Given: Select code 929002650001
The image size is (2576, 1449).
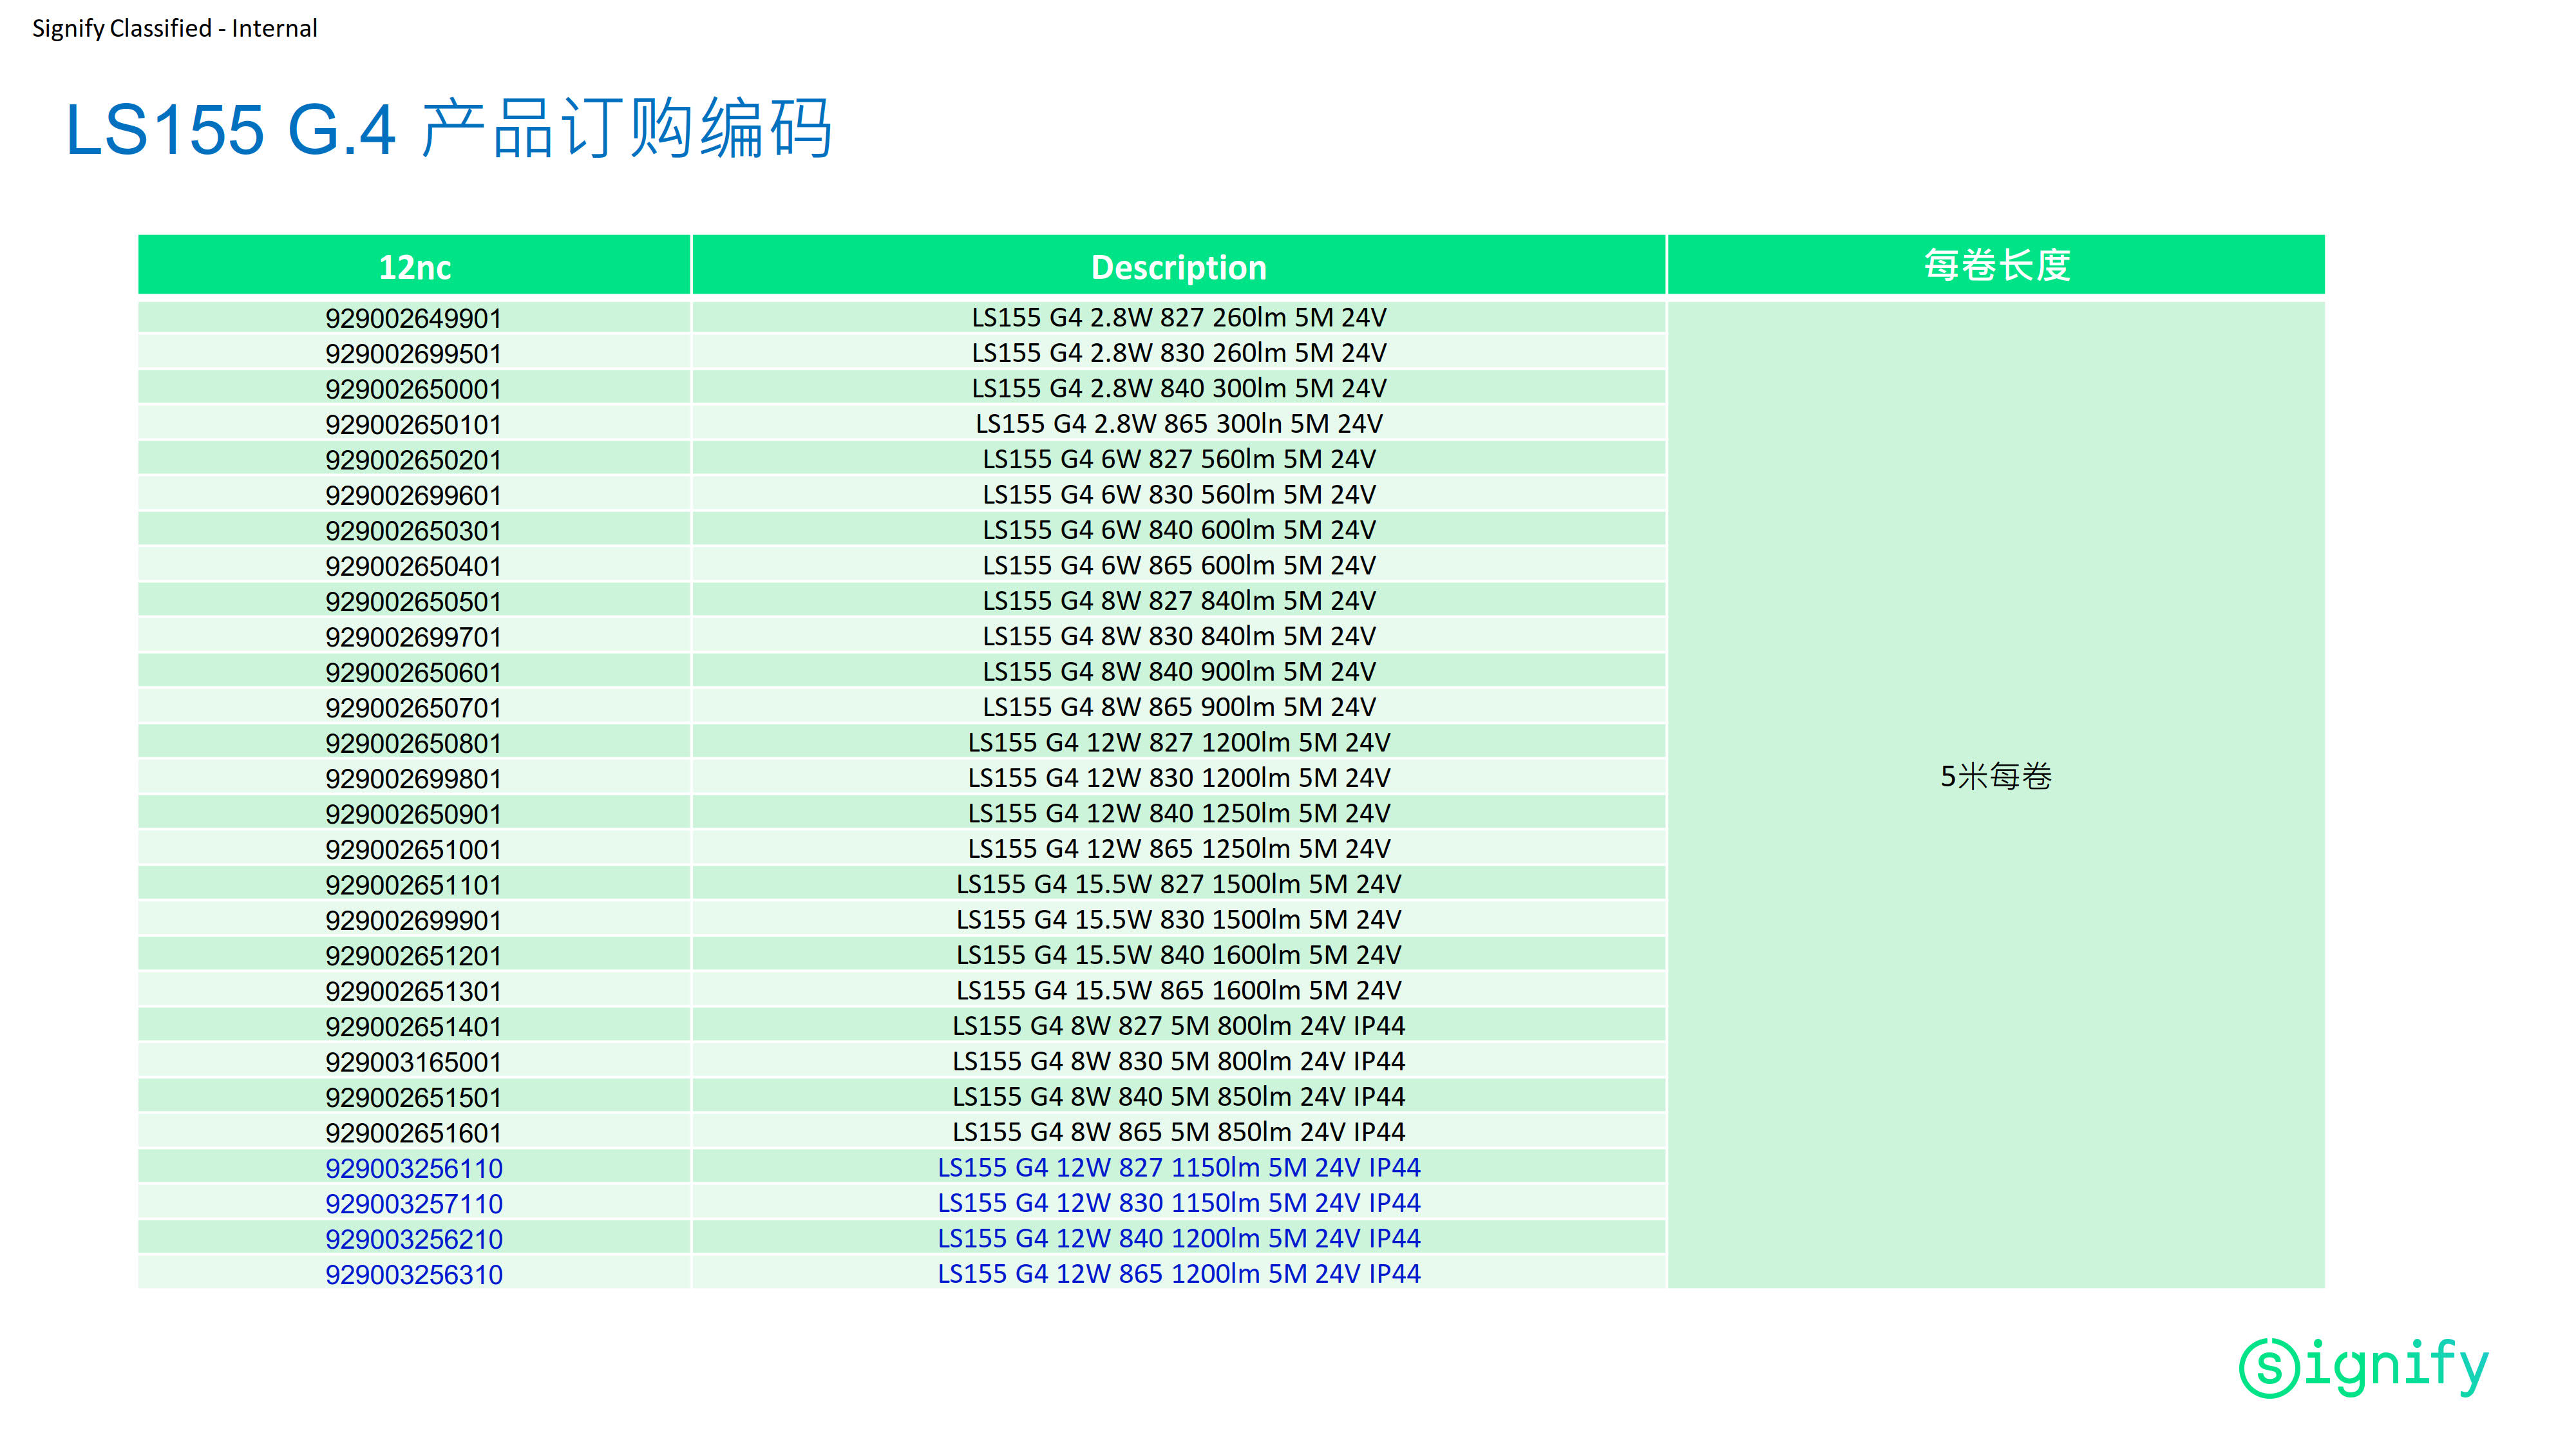Looking at the screenshot, I should (x=413, y=389).
